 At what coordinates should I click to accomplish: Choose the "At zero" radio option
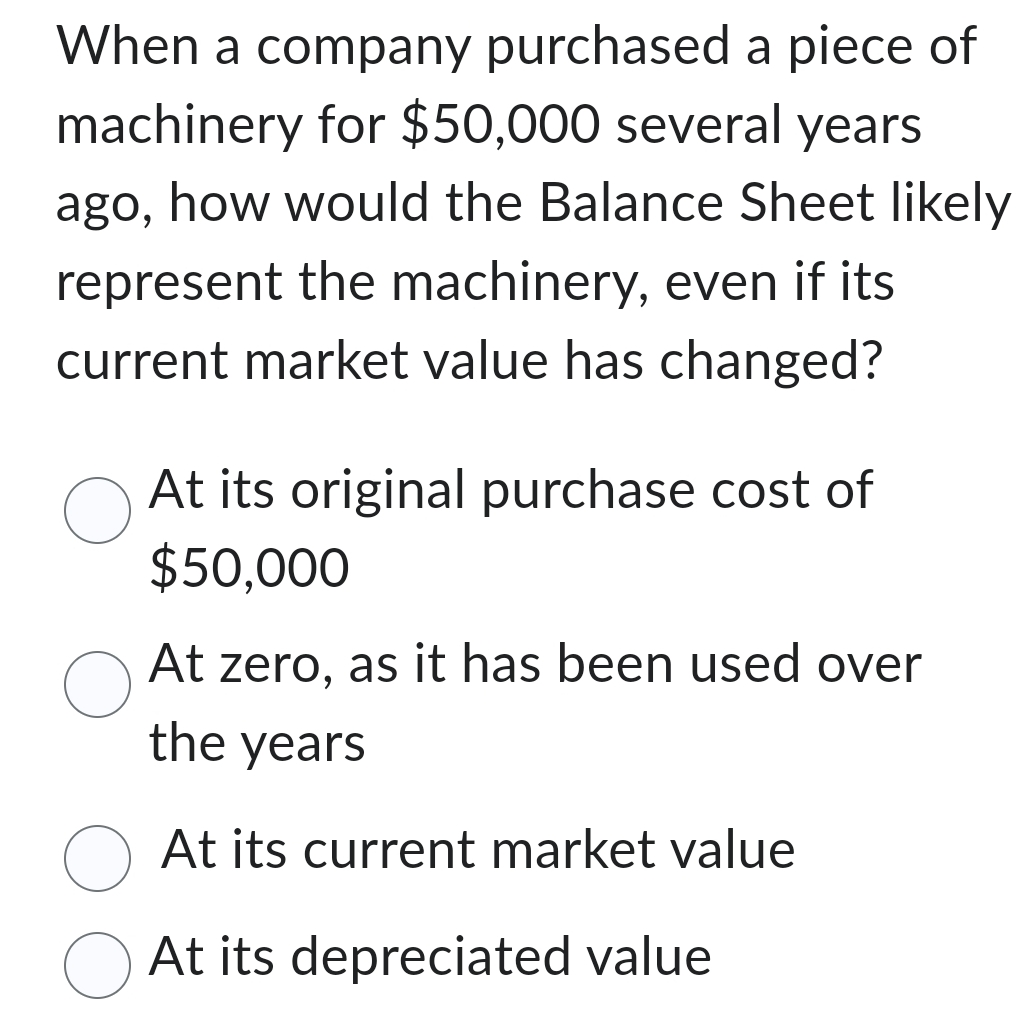(x=97, y=684)
